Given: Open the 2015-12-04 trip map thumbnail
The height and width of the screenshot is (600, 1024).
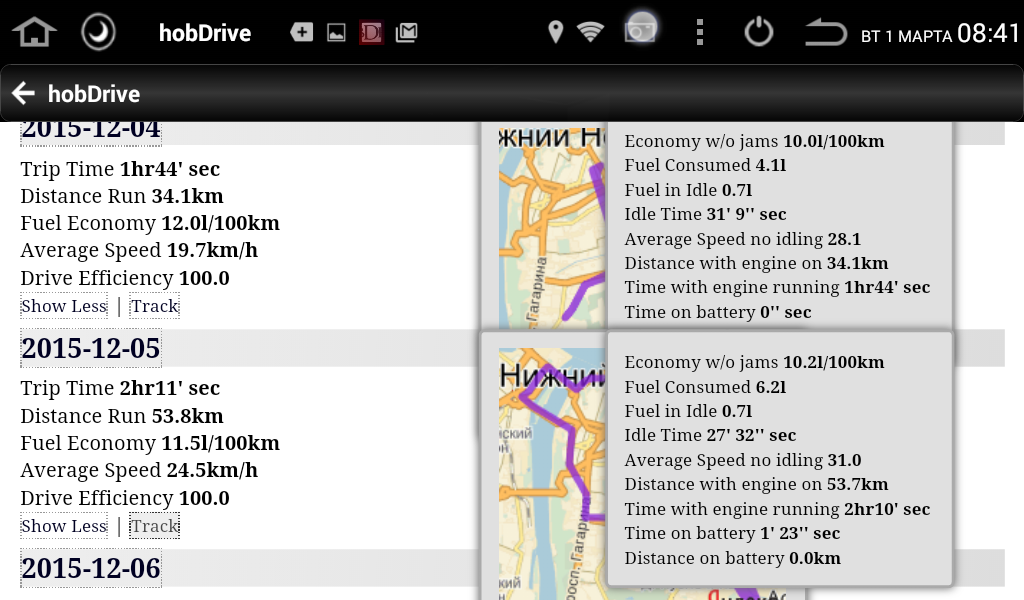Looking at the screenshot, I should [552, 226].
